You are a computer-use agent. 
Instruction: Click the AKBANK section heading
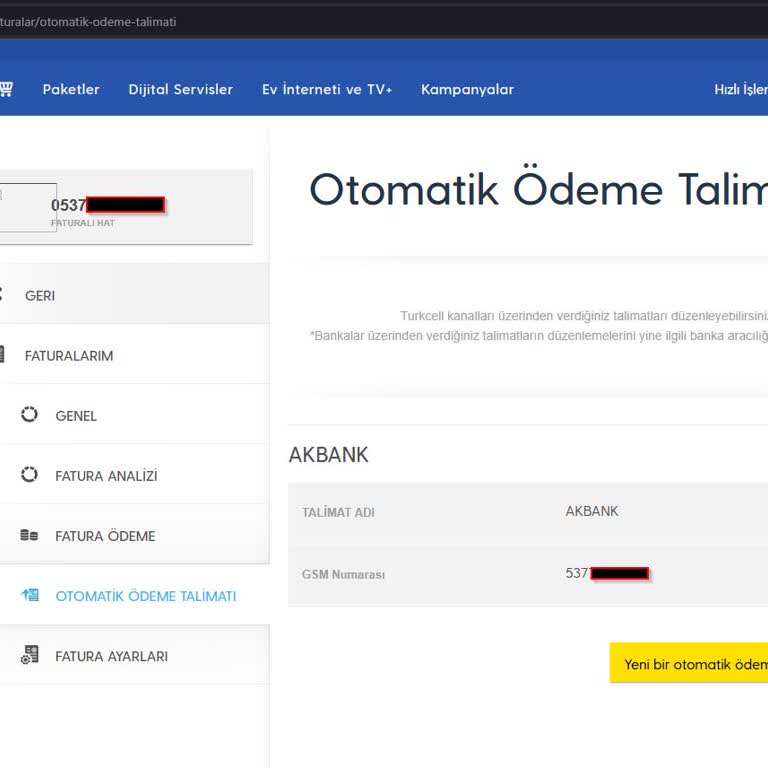coord(328,455)
